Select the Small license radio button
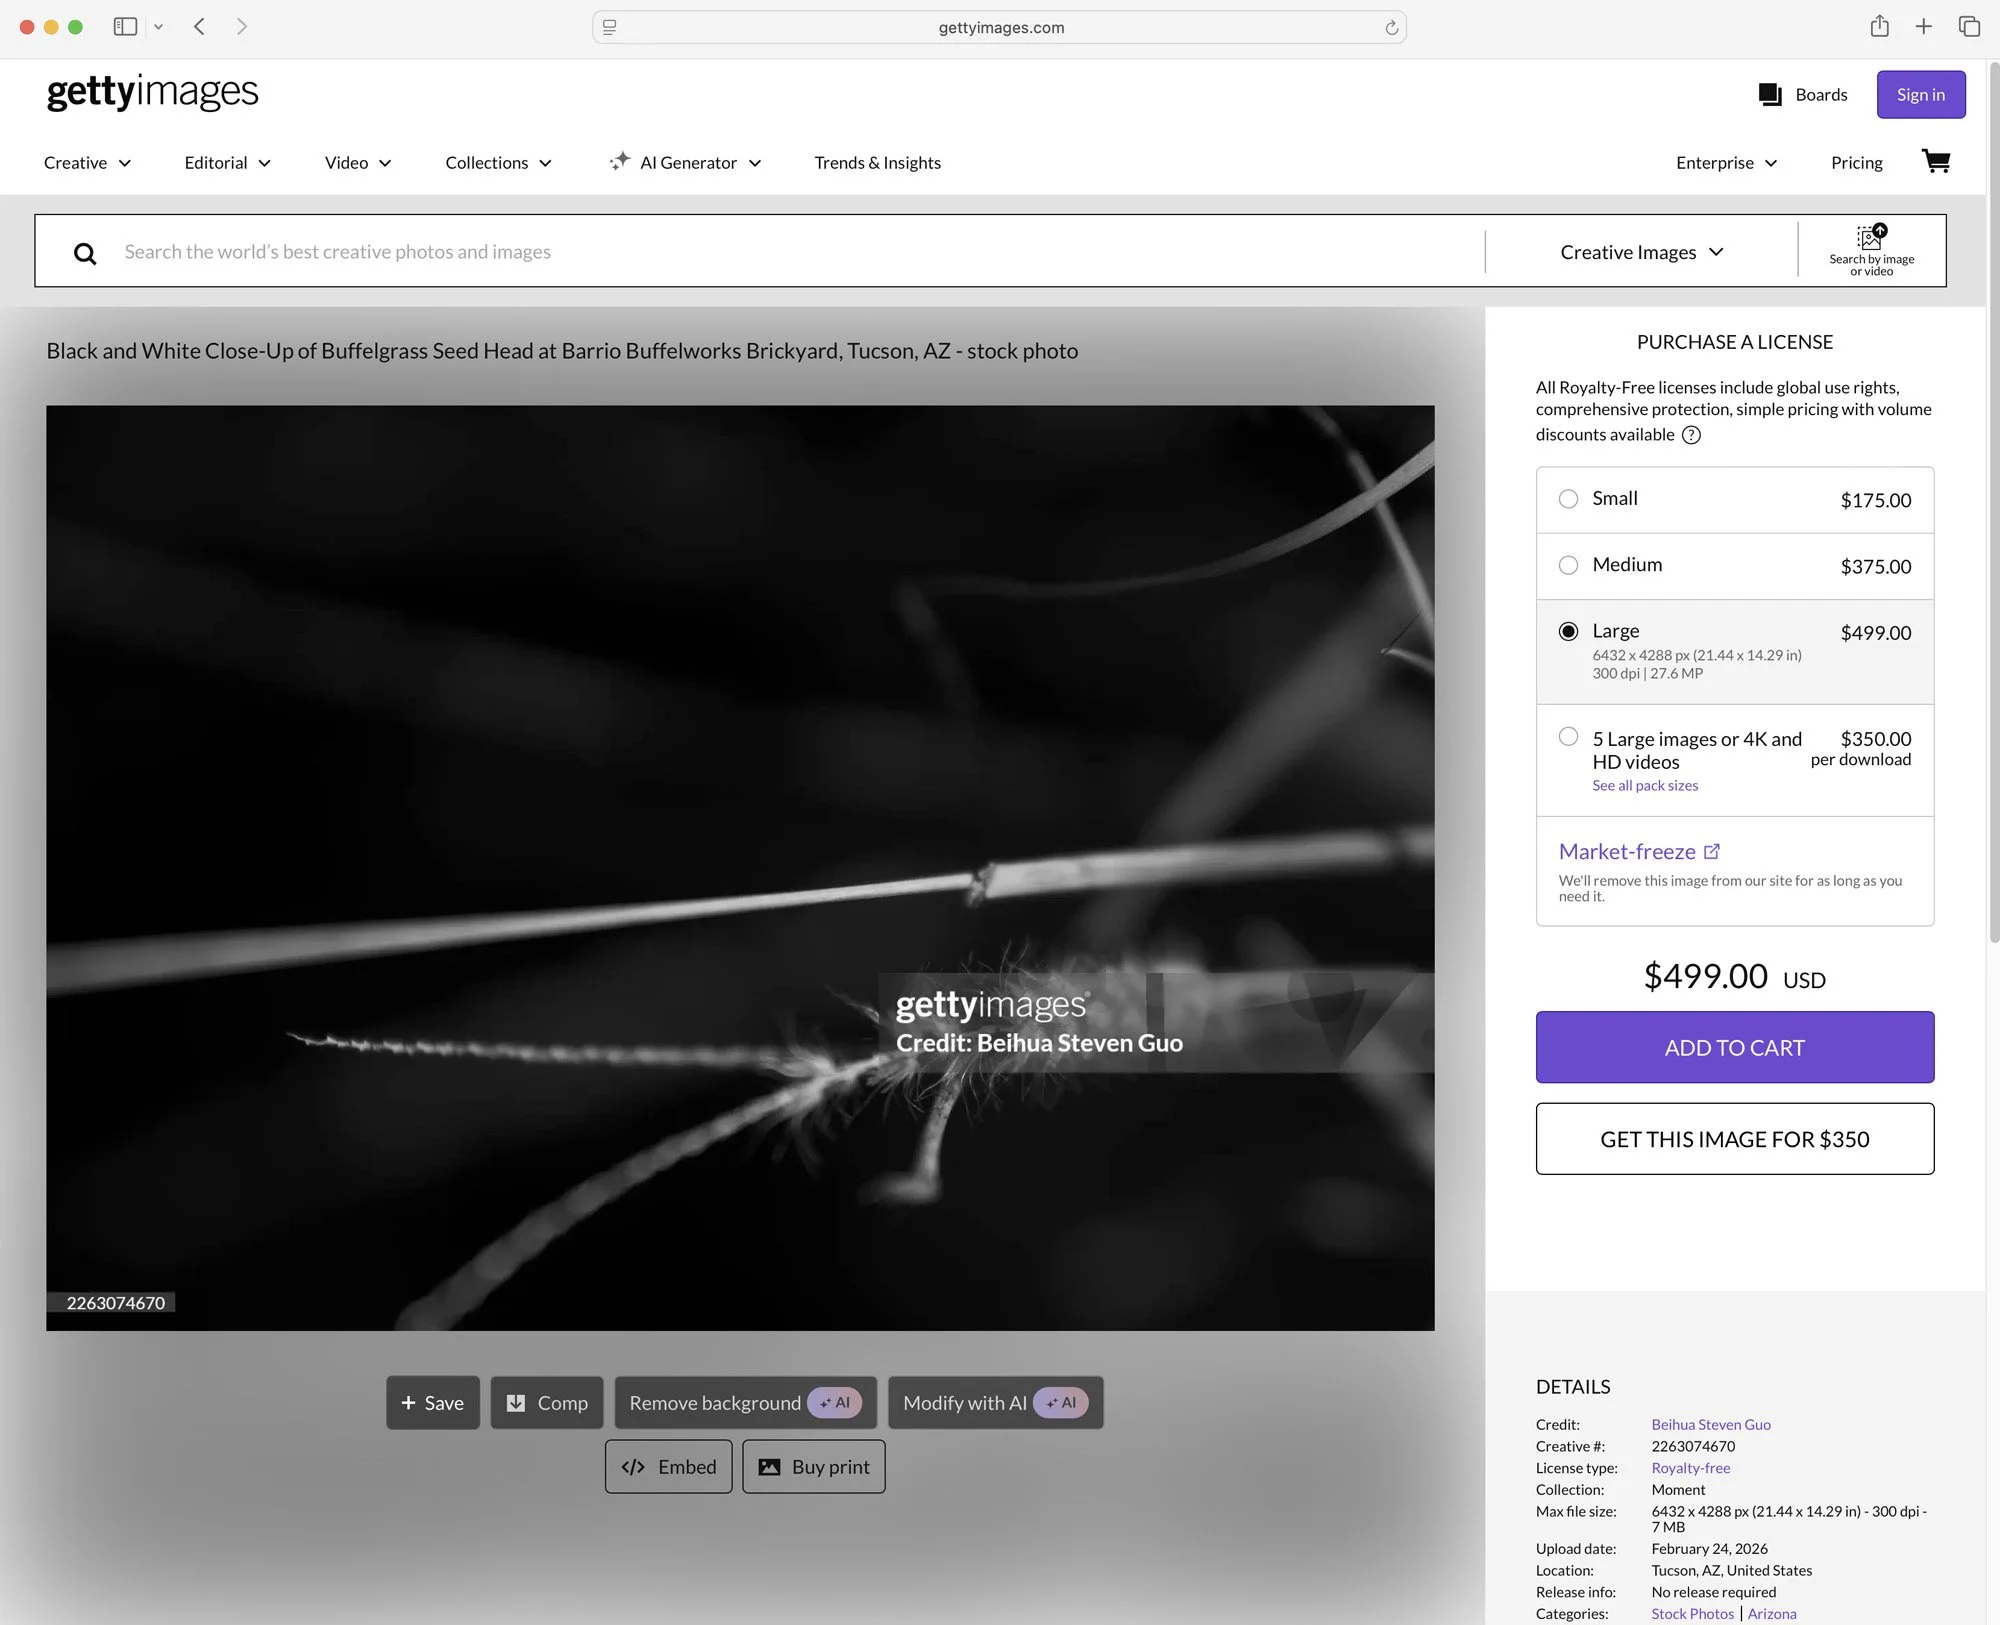The width and height of the screenshot is (2000, 1625). 1568,499
